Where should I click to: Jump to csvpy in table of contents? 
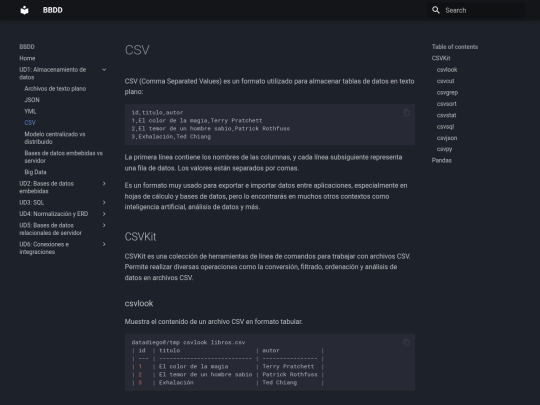444,149
